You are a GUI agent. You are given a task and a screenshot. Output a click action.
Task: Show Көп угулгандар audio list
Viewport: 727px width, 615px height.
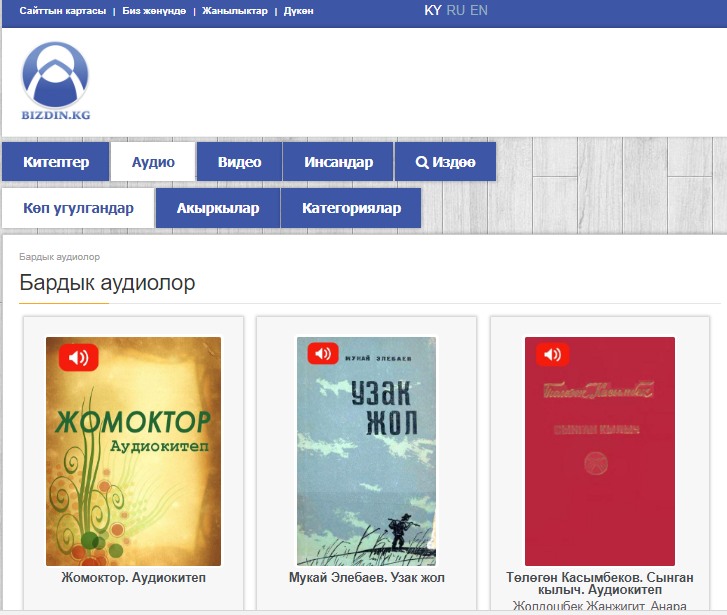click(78, 208)
